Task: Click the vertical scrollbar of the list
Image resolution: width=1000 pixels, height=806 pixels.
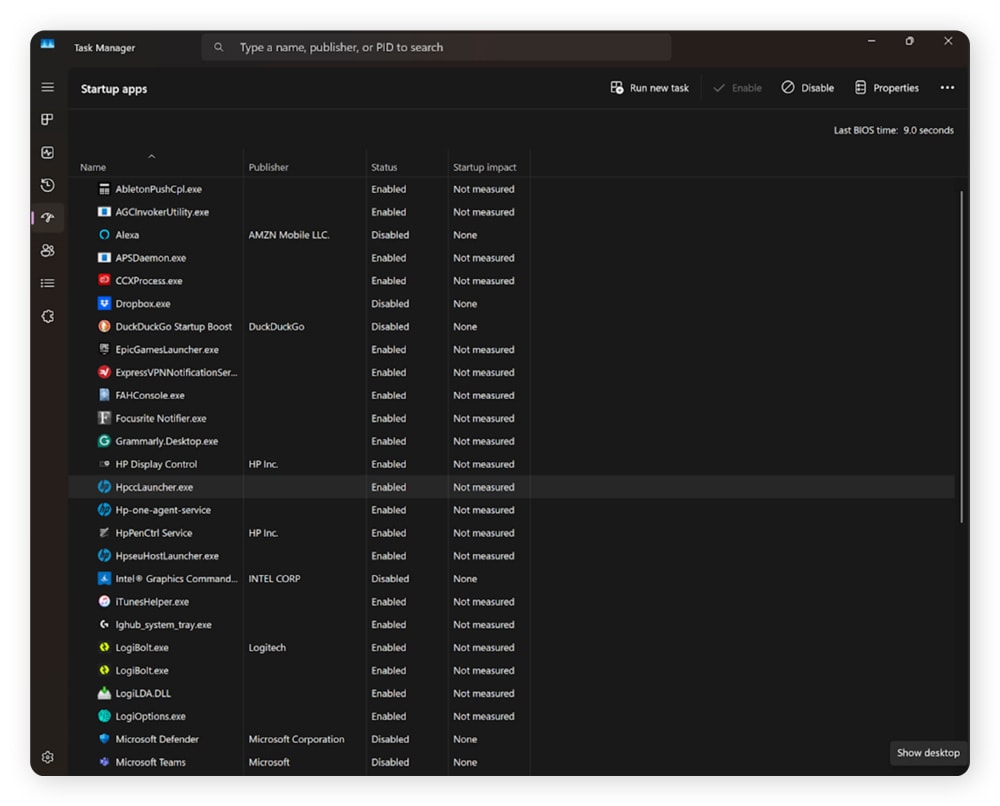Action: pyautogui.click(x=961, y=356)
